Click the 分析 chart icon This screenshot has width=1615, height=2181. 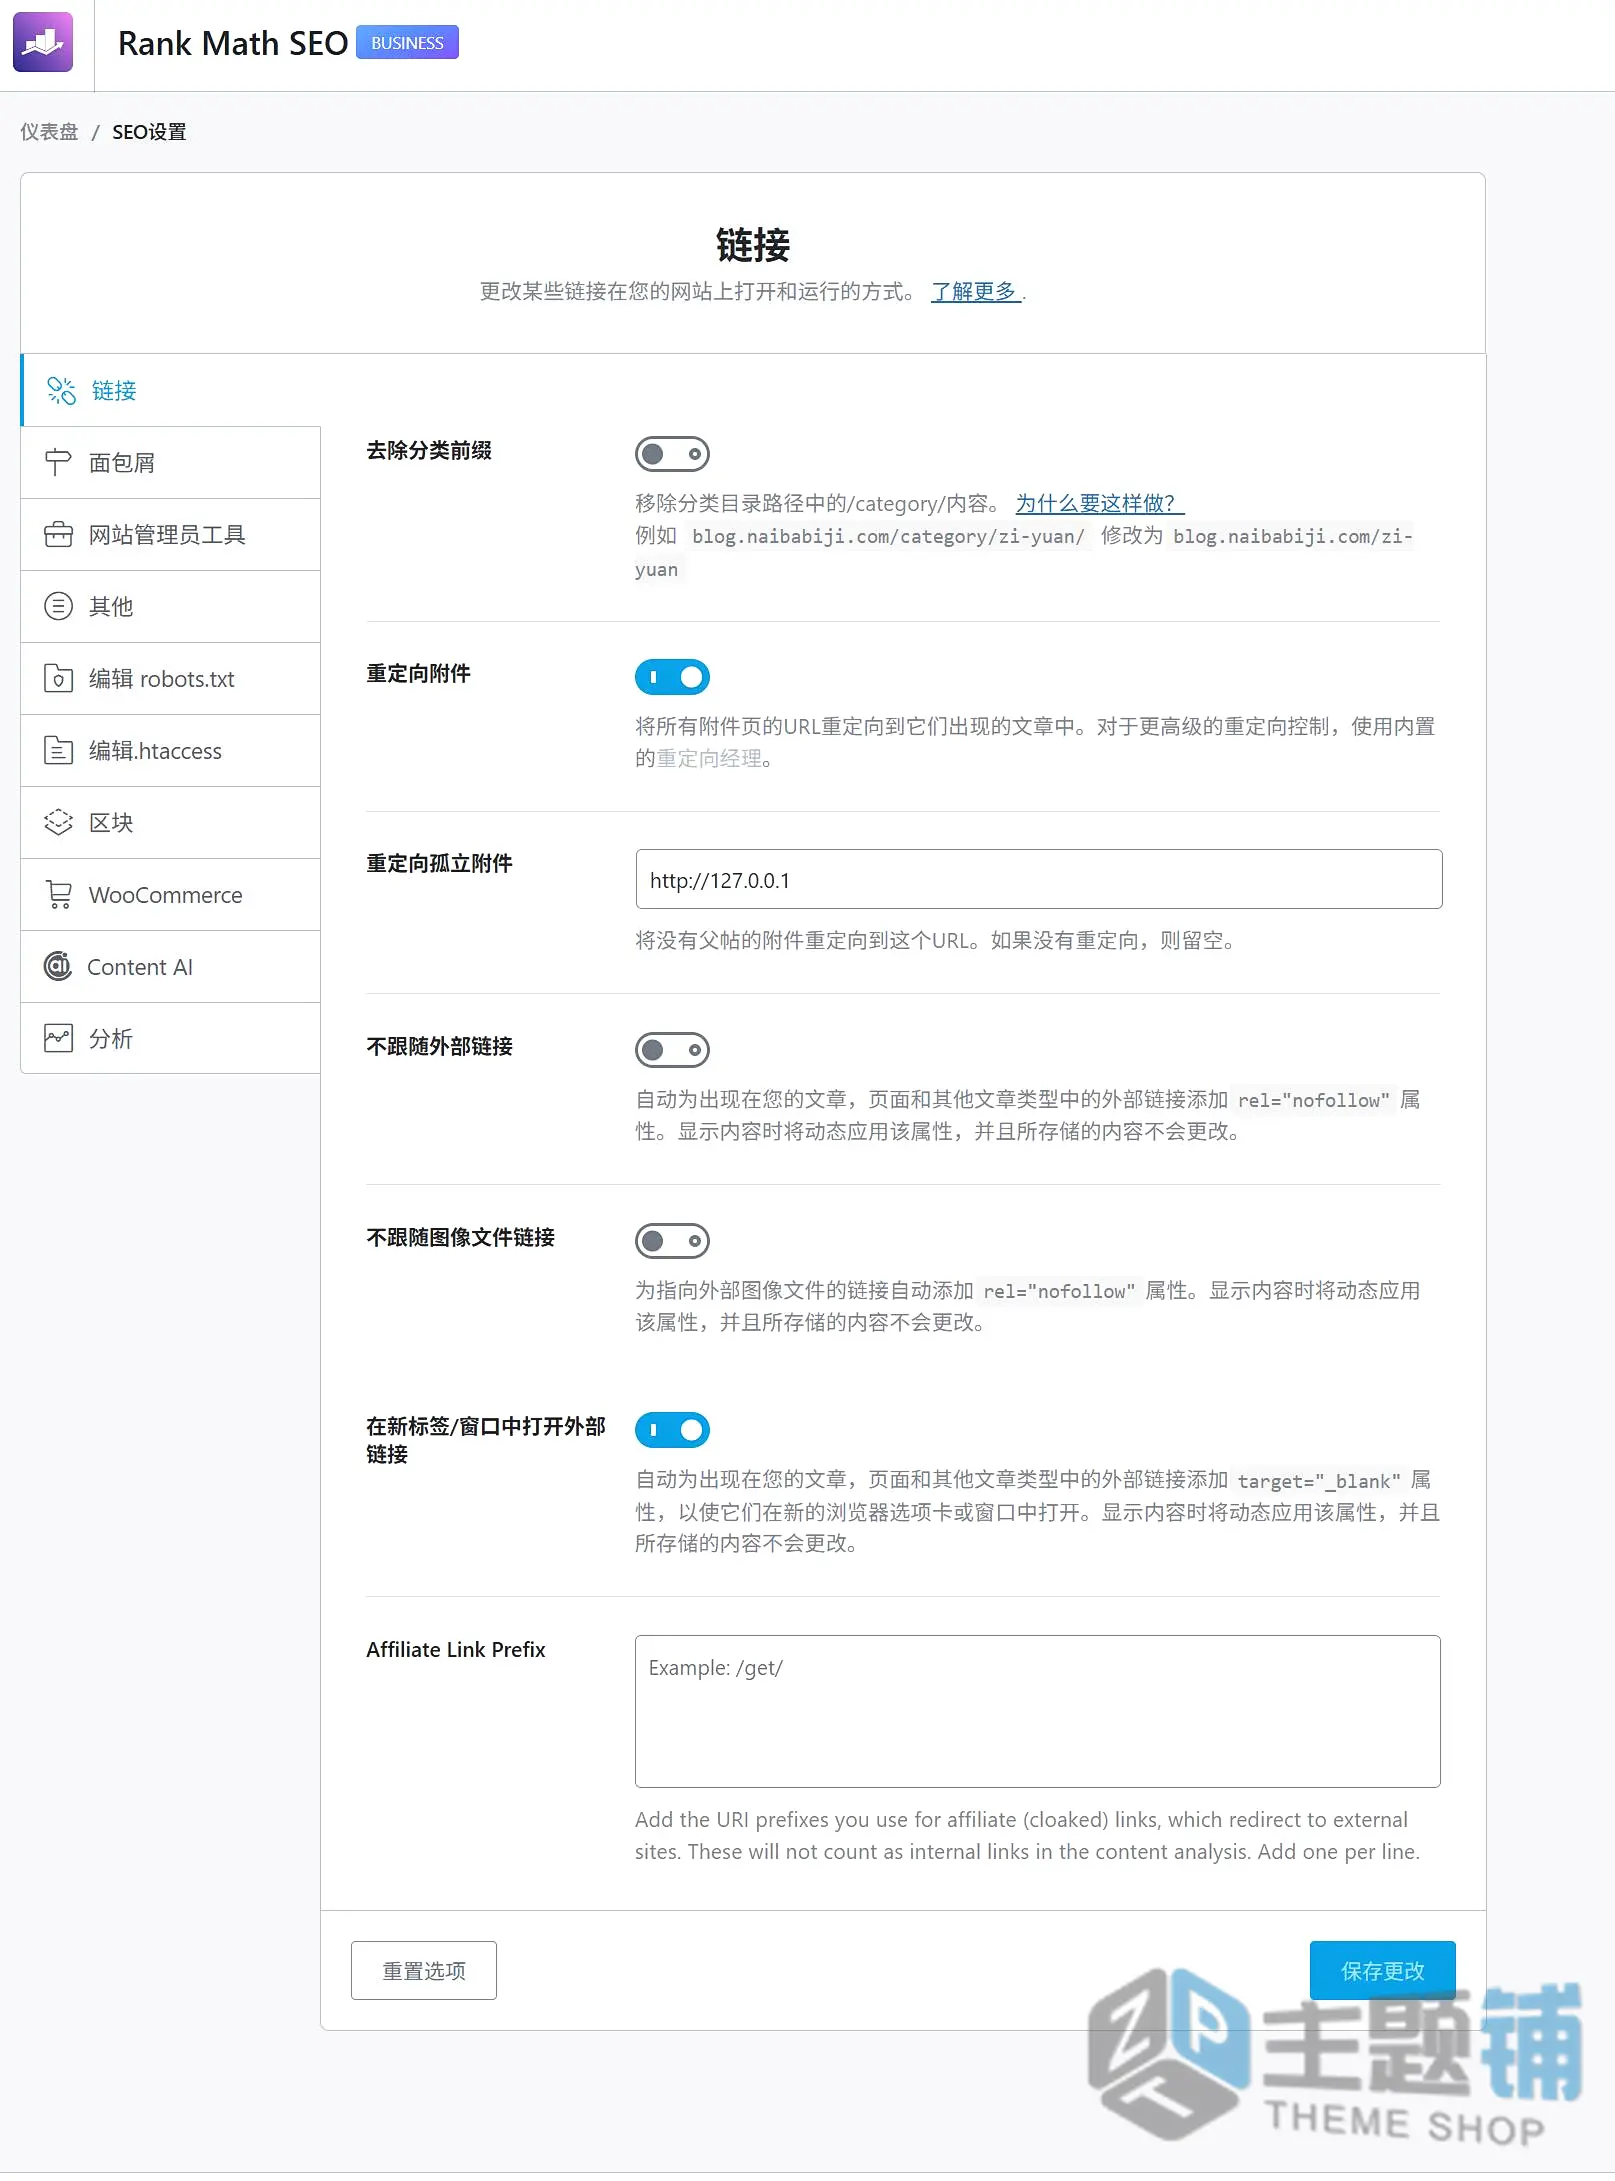pyautogui.click(x=58, y=1038)
